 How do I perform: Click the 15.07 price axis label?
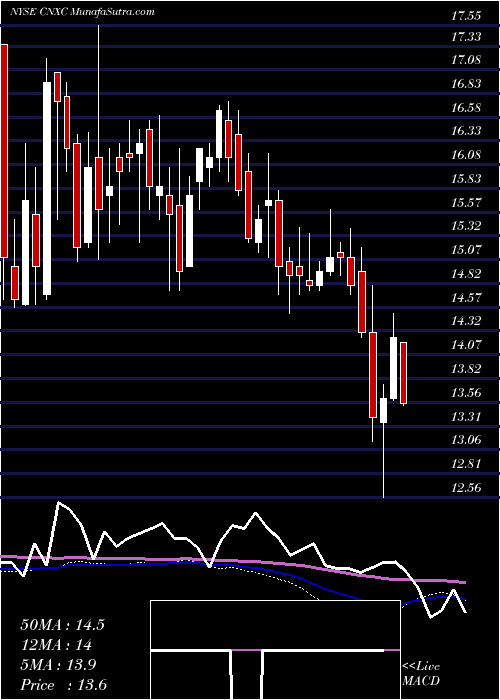466,250
